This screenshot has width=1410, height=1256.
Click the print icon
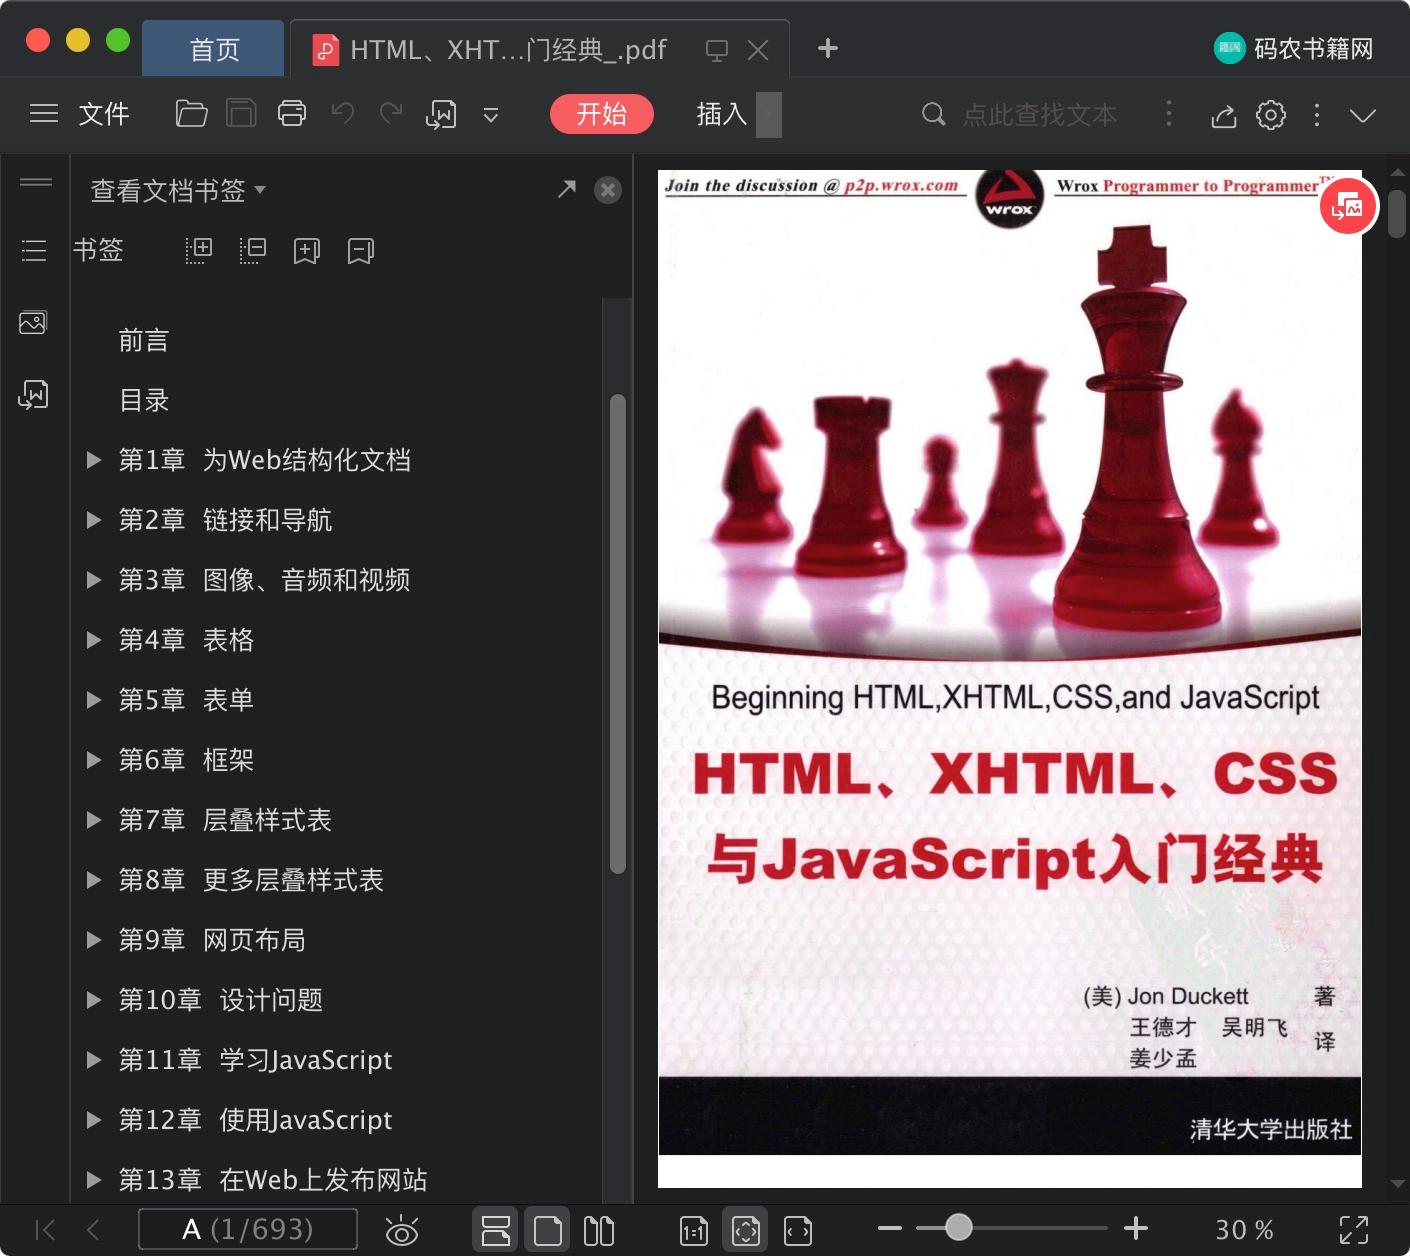click(x=292, y=114)
